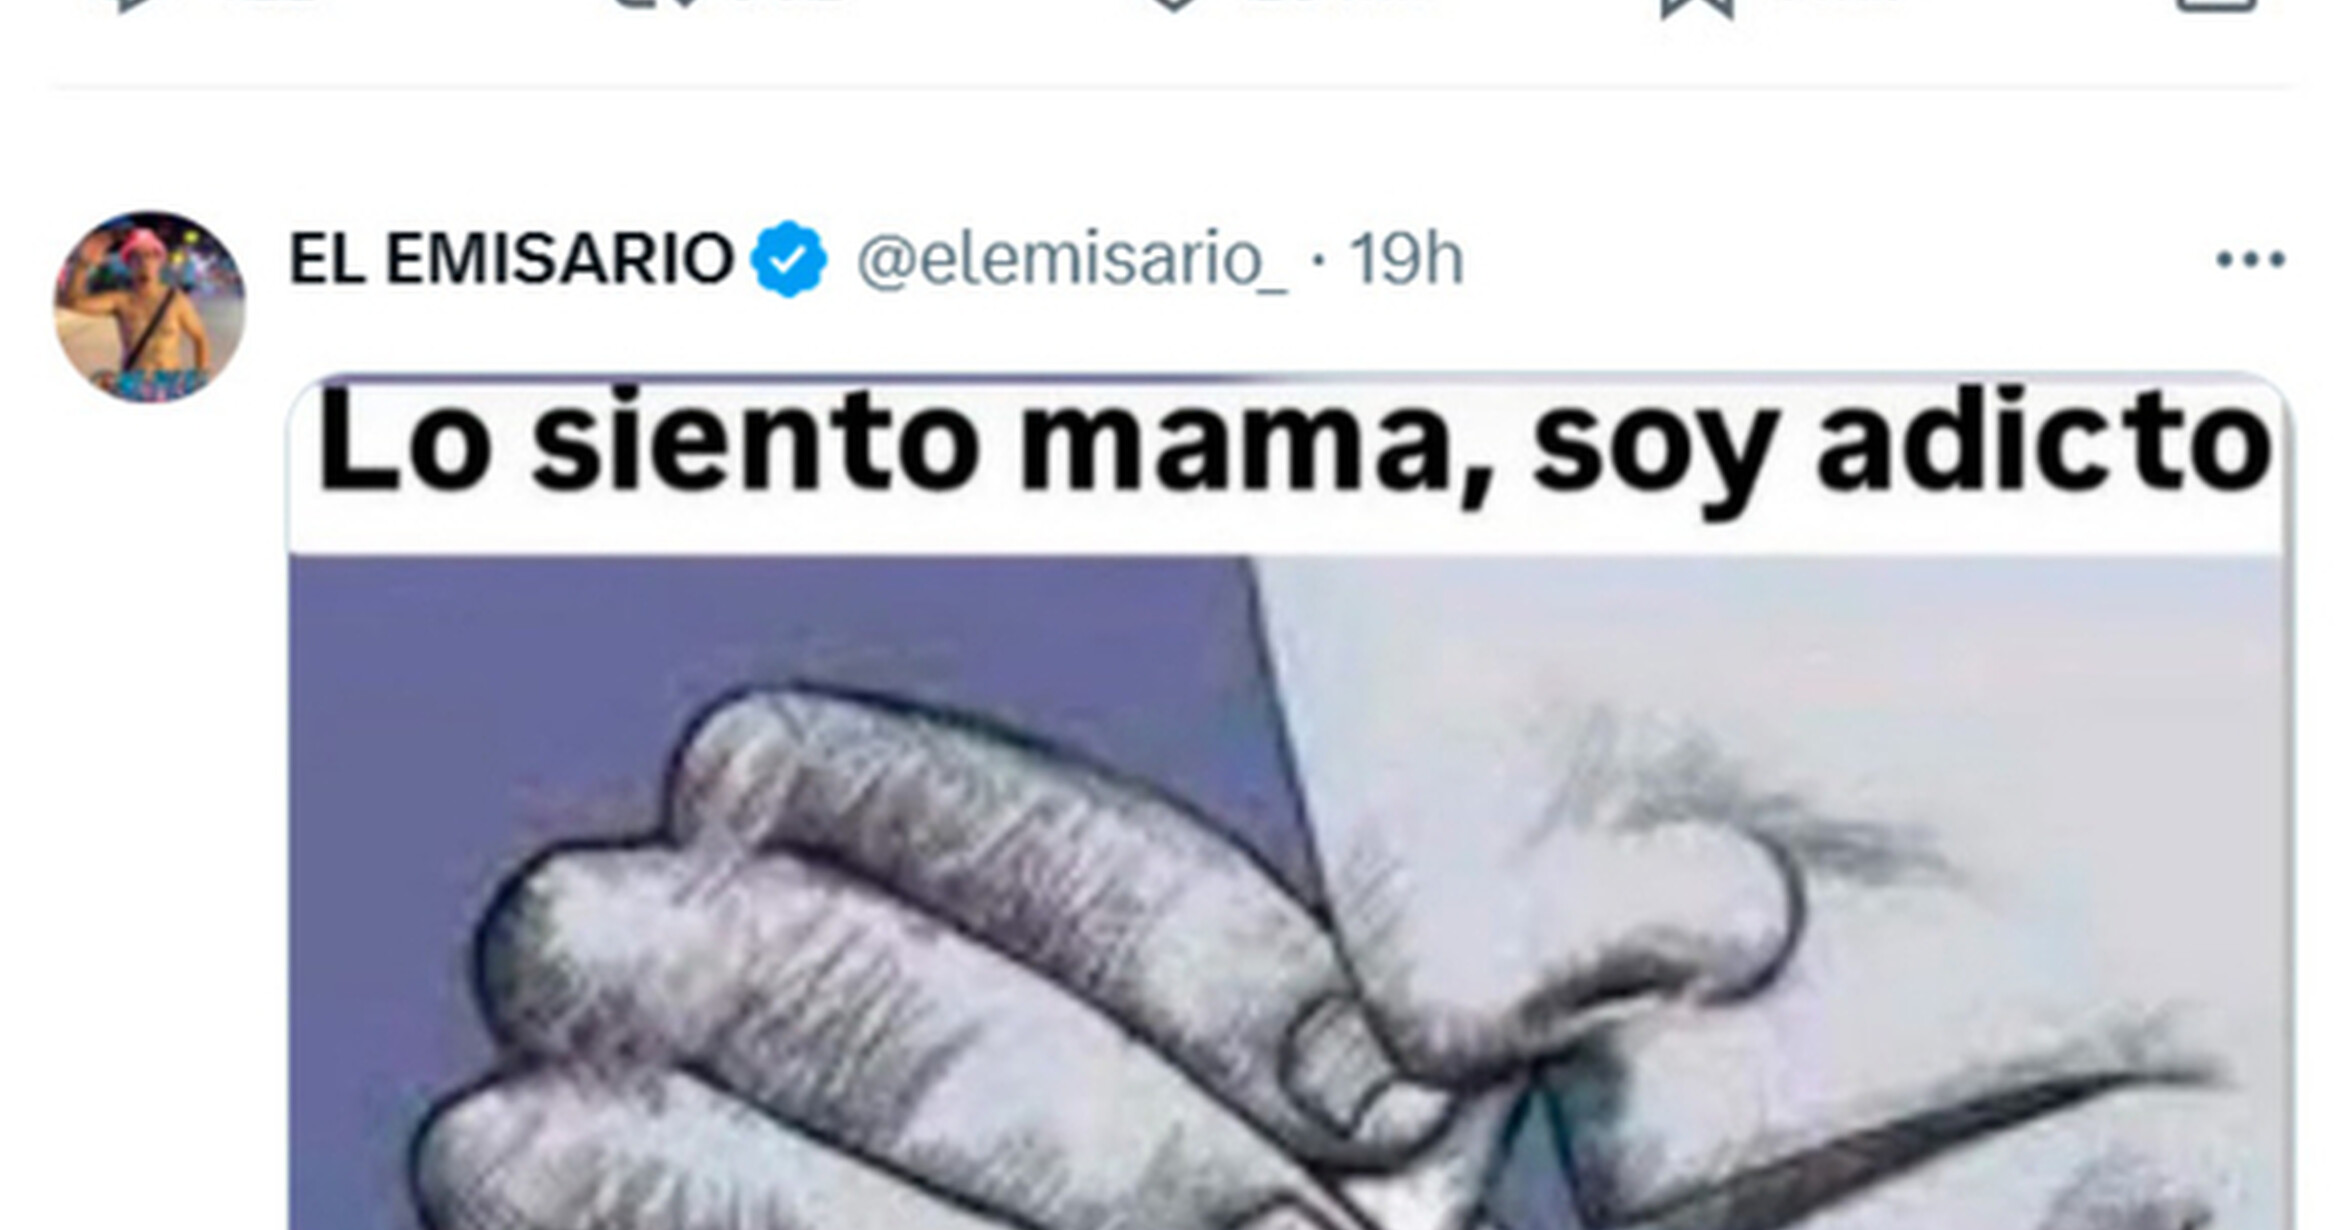The height and width of the screenshot is (1230, 2350).
Task: Click the reply count beside the reply icon
Action: click(270, 4)
